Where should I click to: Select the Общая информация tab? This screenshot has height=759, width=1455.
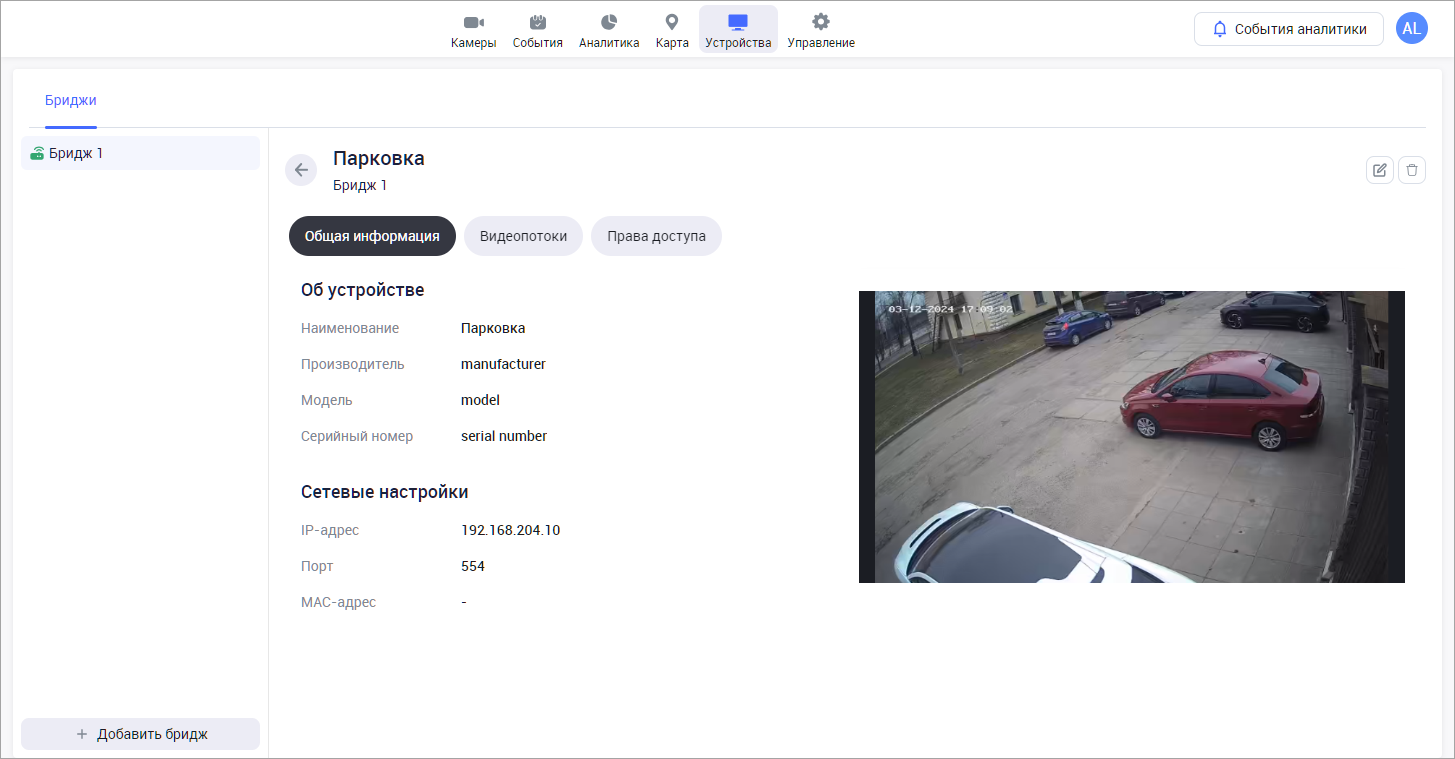pos(372,236)
